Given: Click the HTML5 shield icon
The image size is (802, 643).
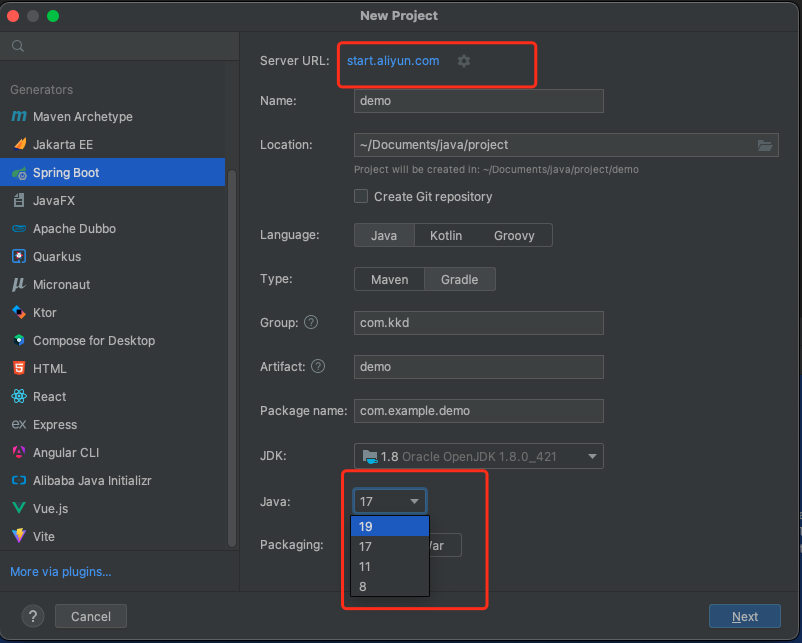Looking at the screenshot, I should (19, 368).
